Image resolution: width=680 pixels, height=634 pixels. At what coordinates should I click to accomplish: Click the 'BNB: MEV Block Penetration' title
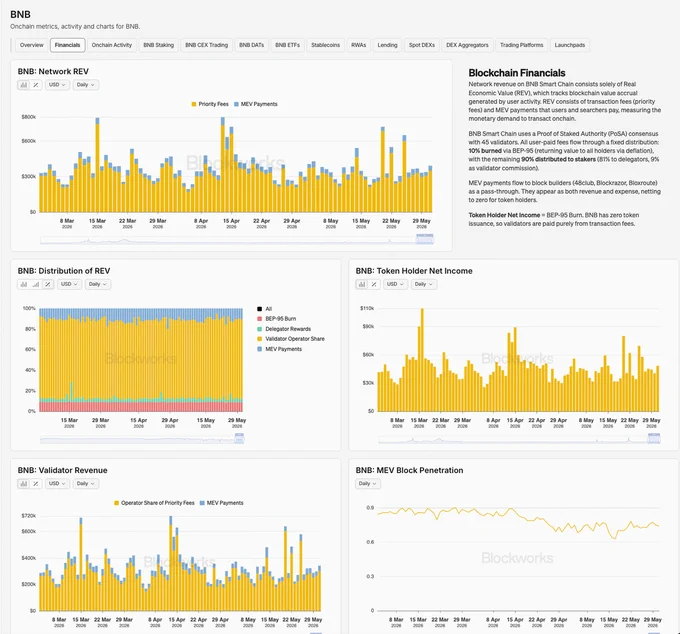(x=409, y=471)
